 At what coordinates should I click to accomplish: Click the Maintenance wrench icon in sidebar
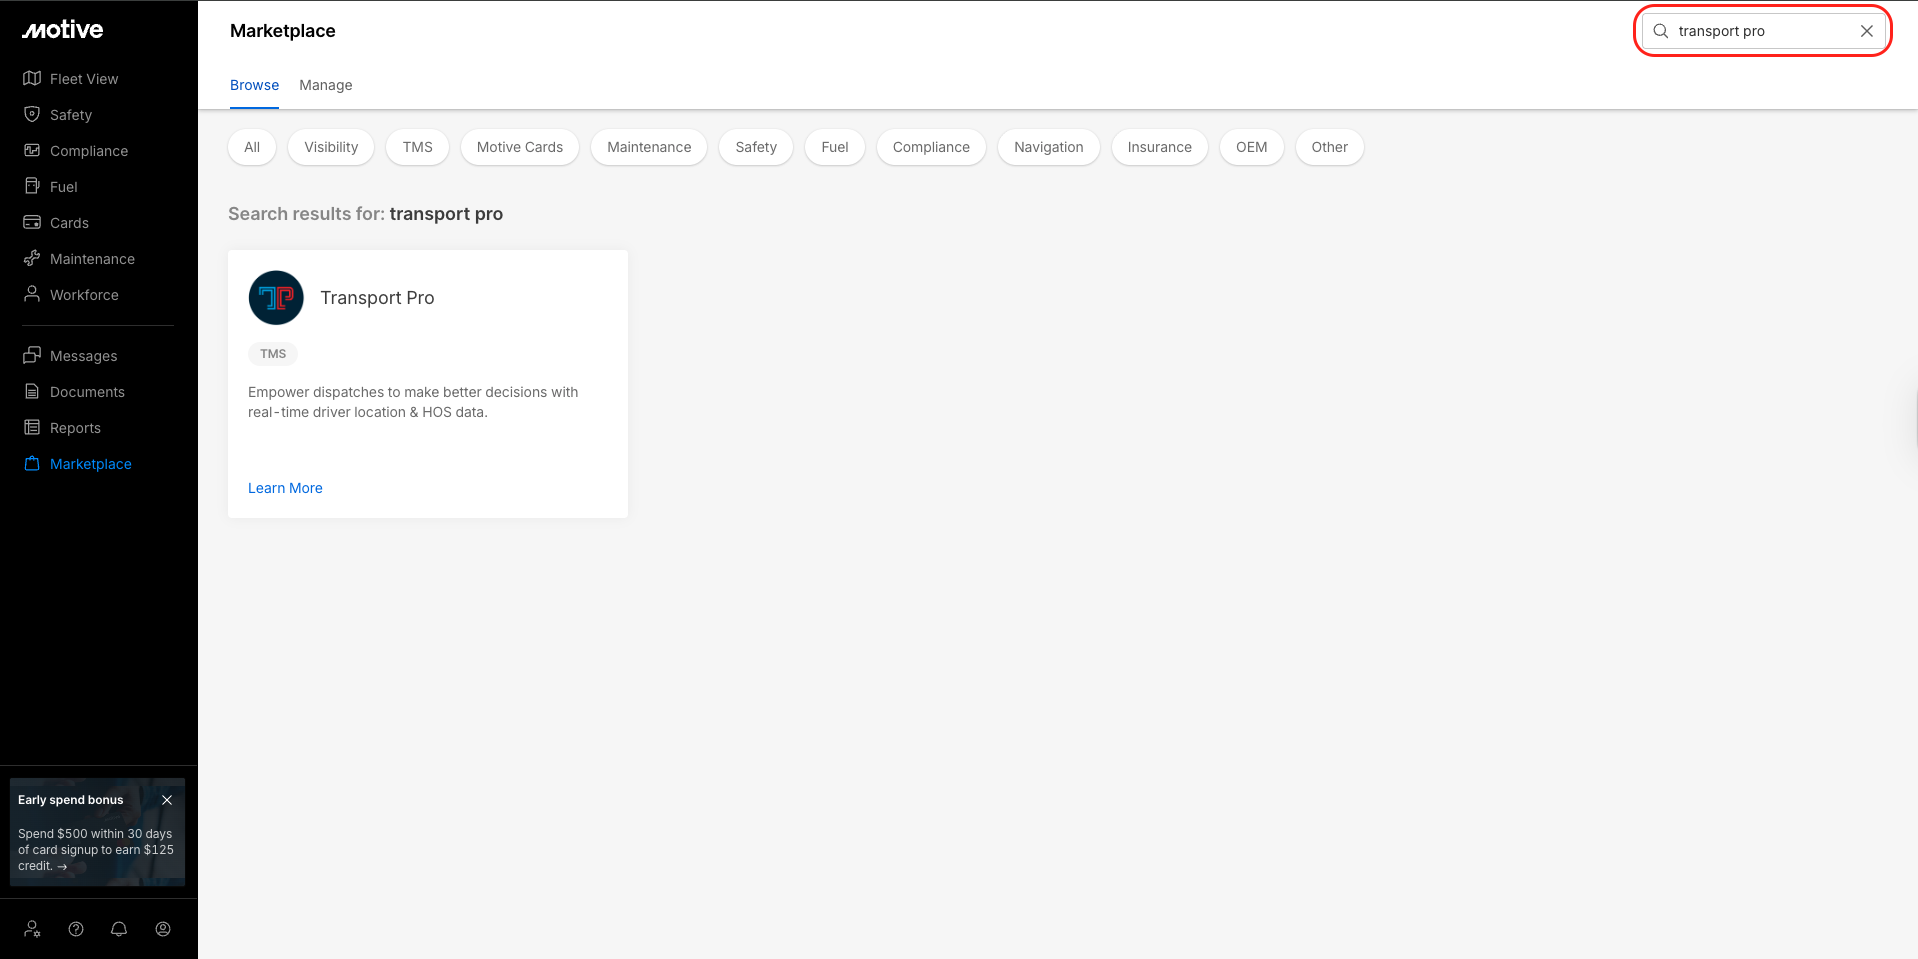click(32, 258)
